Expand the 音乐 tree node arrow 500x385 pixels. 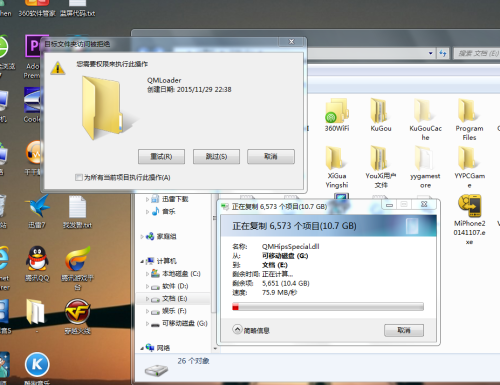(x=147, y=212)
